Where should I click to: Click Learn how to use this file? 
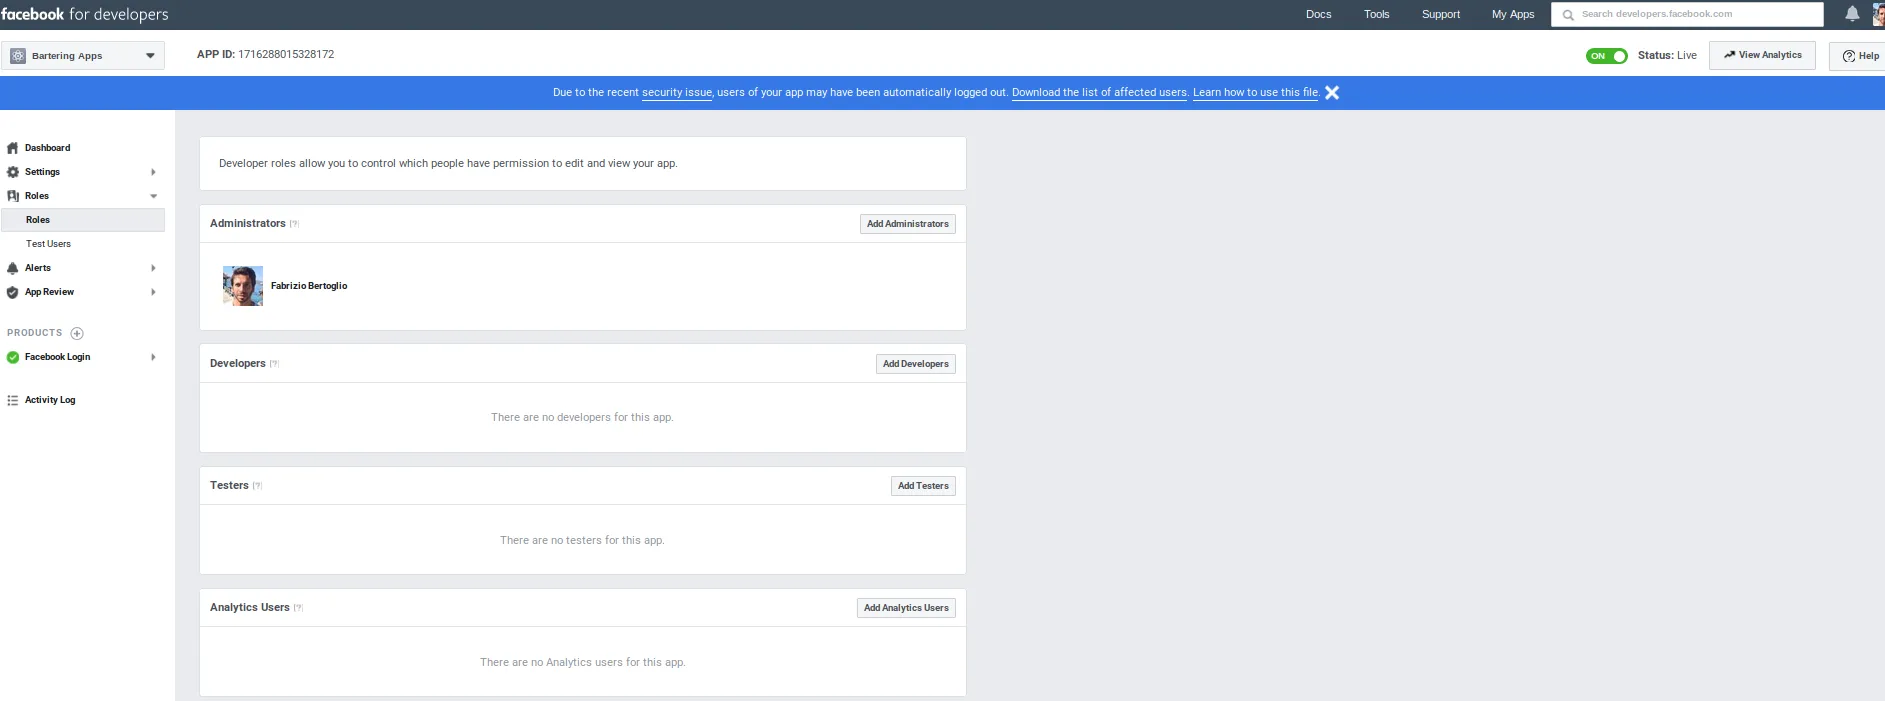pos(1256,93)
